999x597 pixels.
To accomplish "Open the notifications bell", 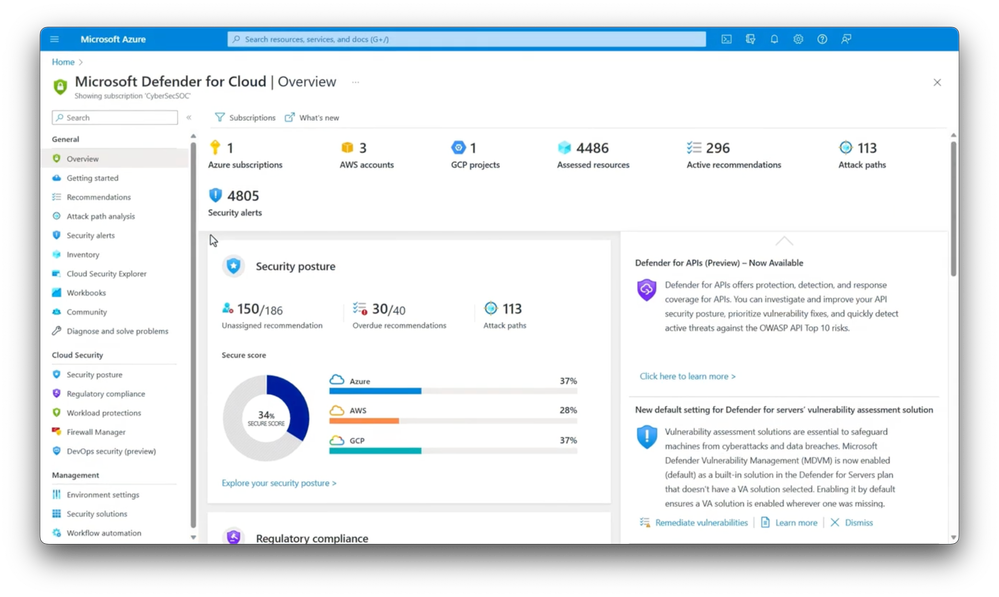I will [774, 40].
